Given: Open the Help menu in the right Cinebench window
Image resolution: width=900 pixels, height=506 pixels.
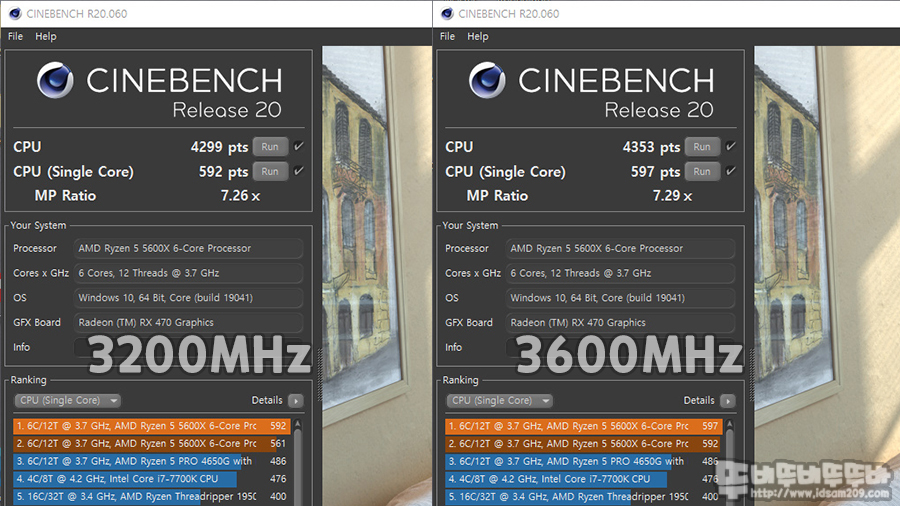Looking at the screenshot, I should pos(478,36).
